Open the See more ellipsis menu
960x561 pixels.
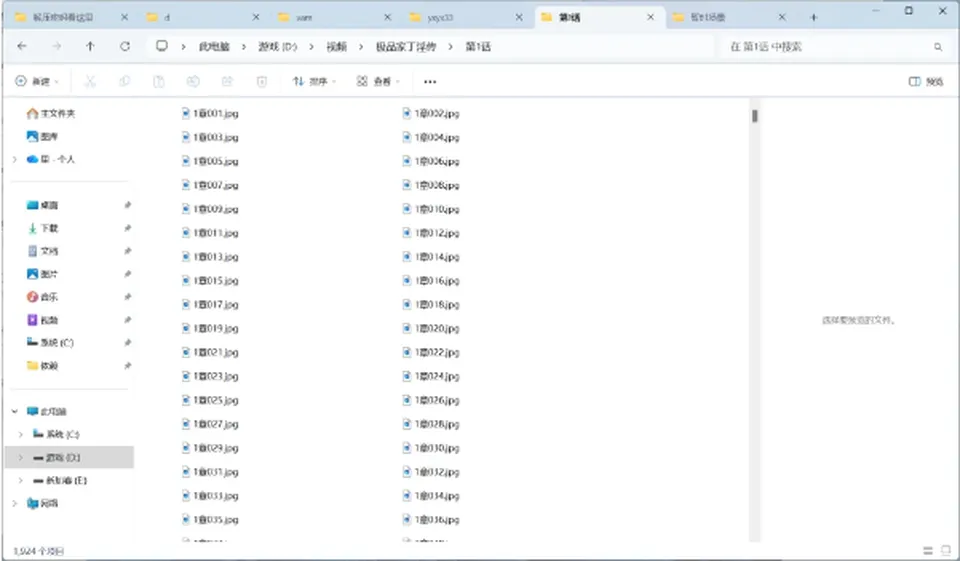pos(430,81)
